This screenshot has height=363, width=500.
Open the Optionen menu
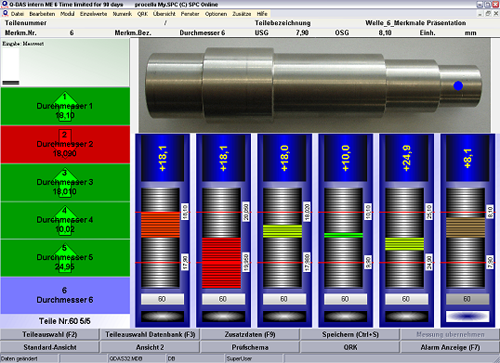(x=216, y=14)
